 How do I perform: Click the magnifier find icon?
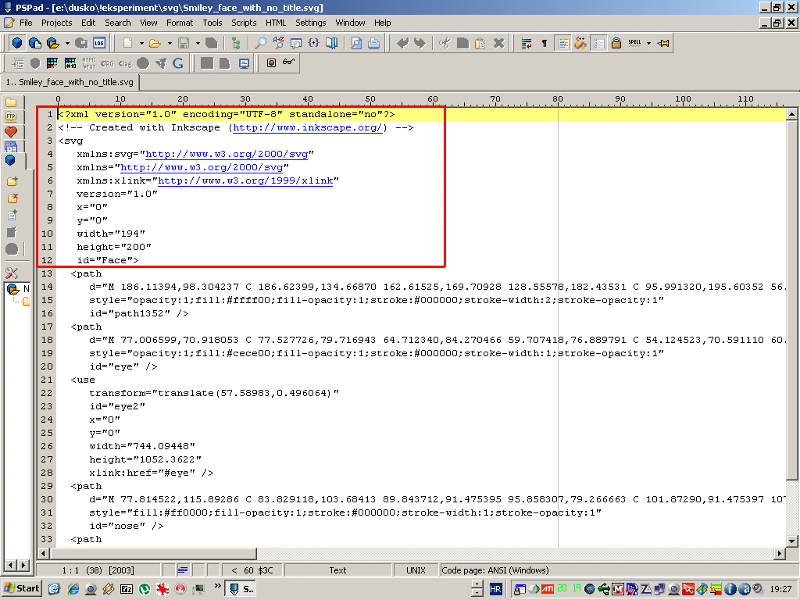pyautogui.click(x=261, y=43)
